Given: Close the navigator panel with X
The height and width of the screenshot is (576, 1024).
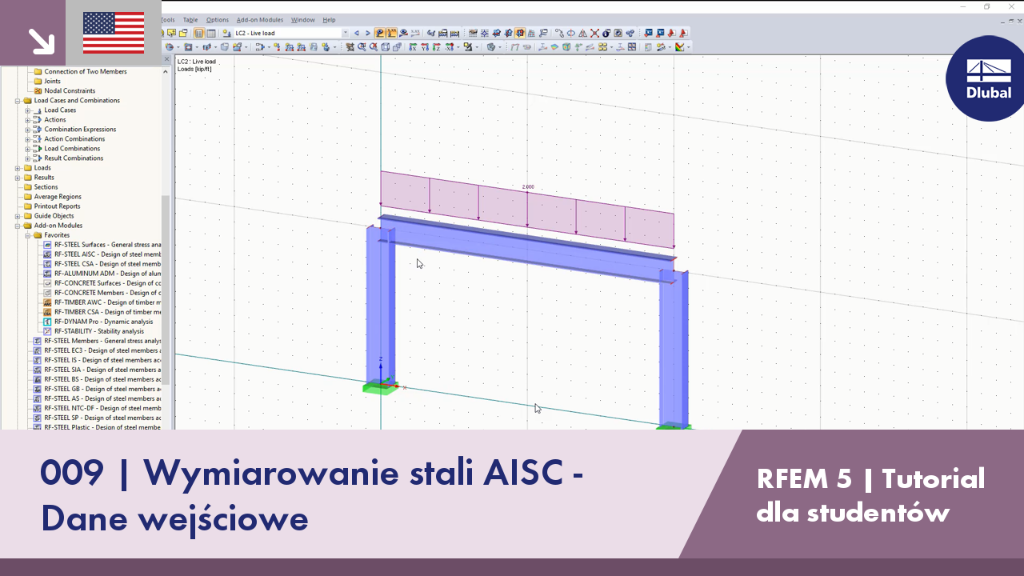Looking at the screenshot, I should coord(167,59).
